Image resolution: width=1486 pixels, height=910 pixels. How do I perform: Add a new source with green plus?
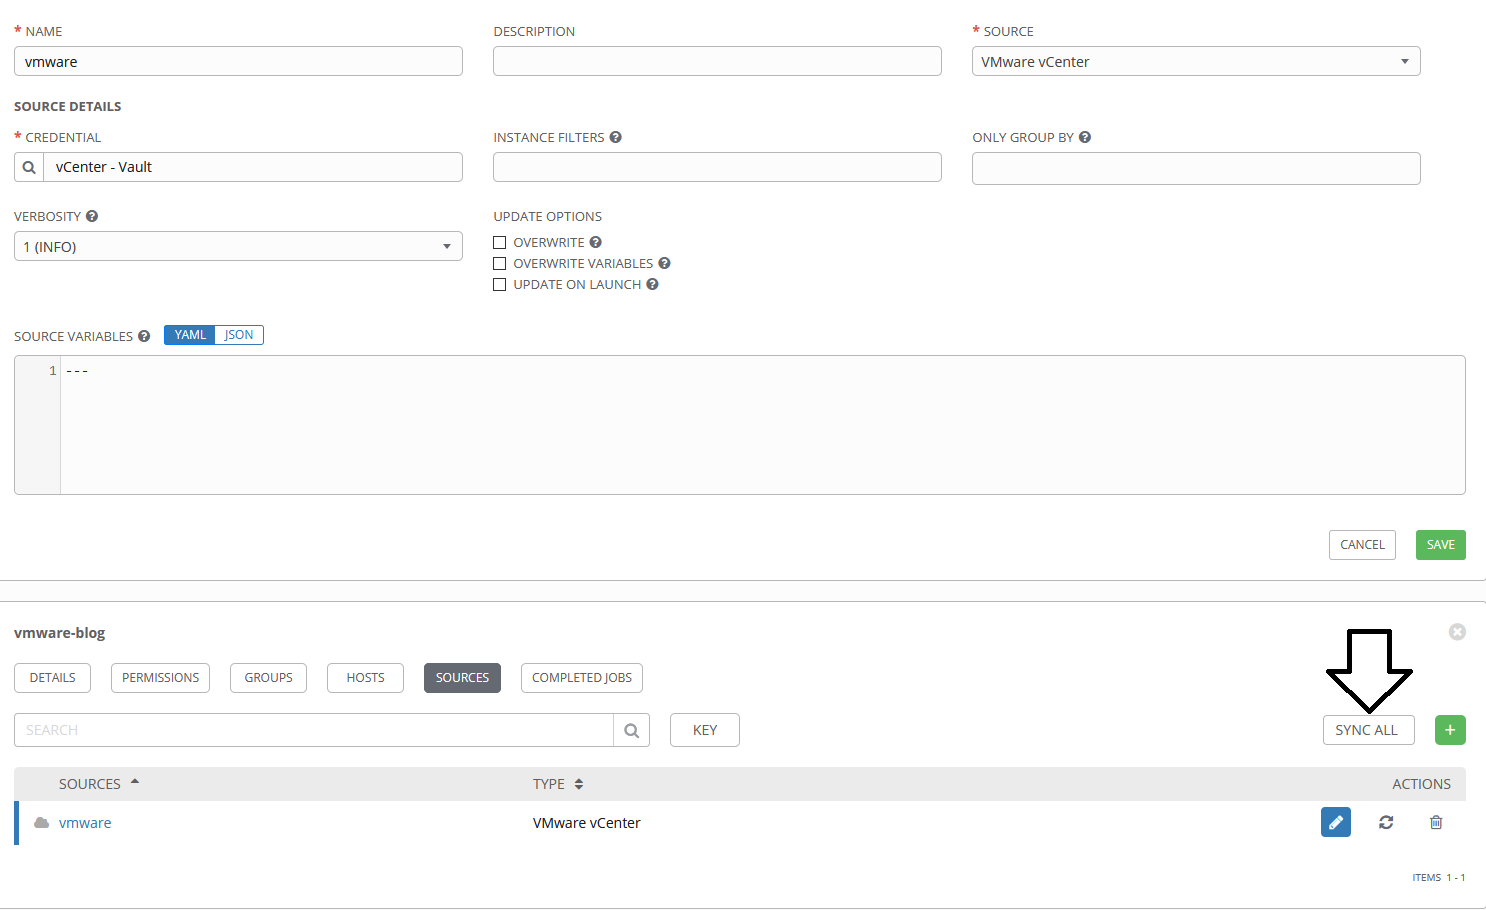(x=1450, y=730)
